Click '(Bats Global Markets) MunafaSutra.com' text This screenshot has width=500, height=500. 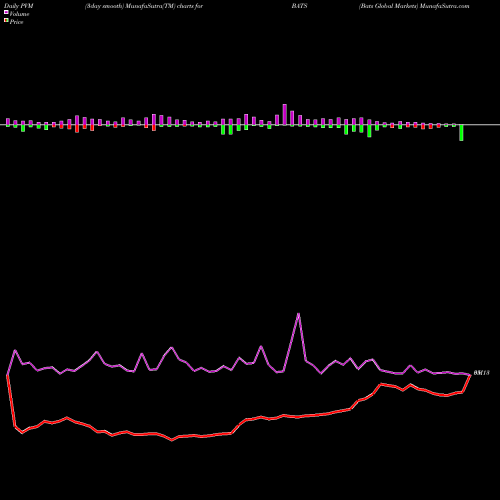[x=414, y=6]
